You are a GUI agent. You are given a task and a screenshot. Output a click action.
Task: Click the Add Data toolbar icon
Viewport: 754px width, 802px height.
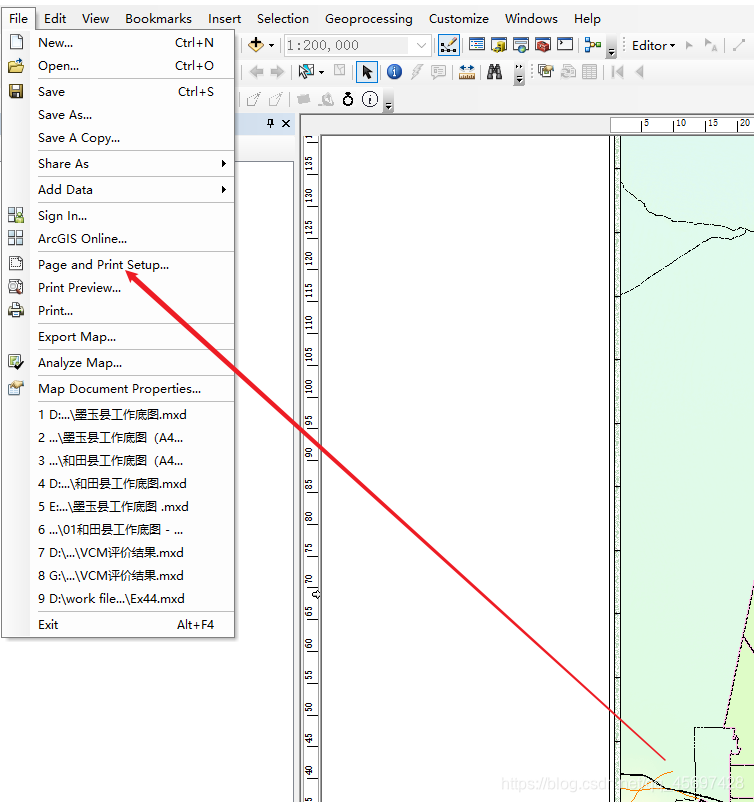(x=255, y=45)
